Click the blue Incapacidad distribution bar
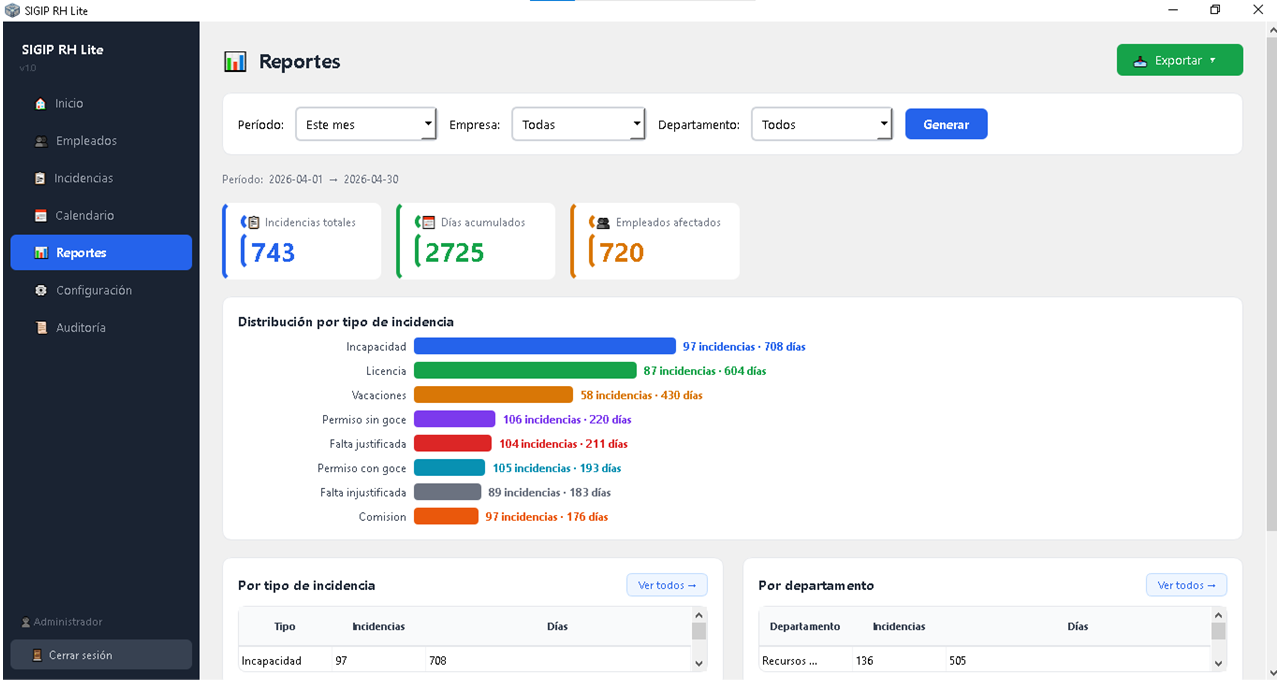1280x680 pixels. pos(545,346)
